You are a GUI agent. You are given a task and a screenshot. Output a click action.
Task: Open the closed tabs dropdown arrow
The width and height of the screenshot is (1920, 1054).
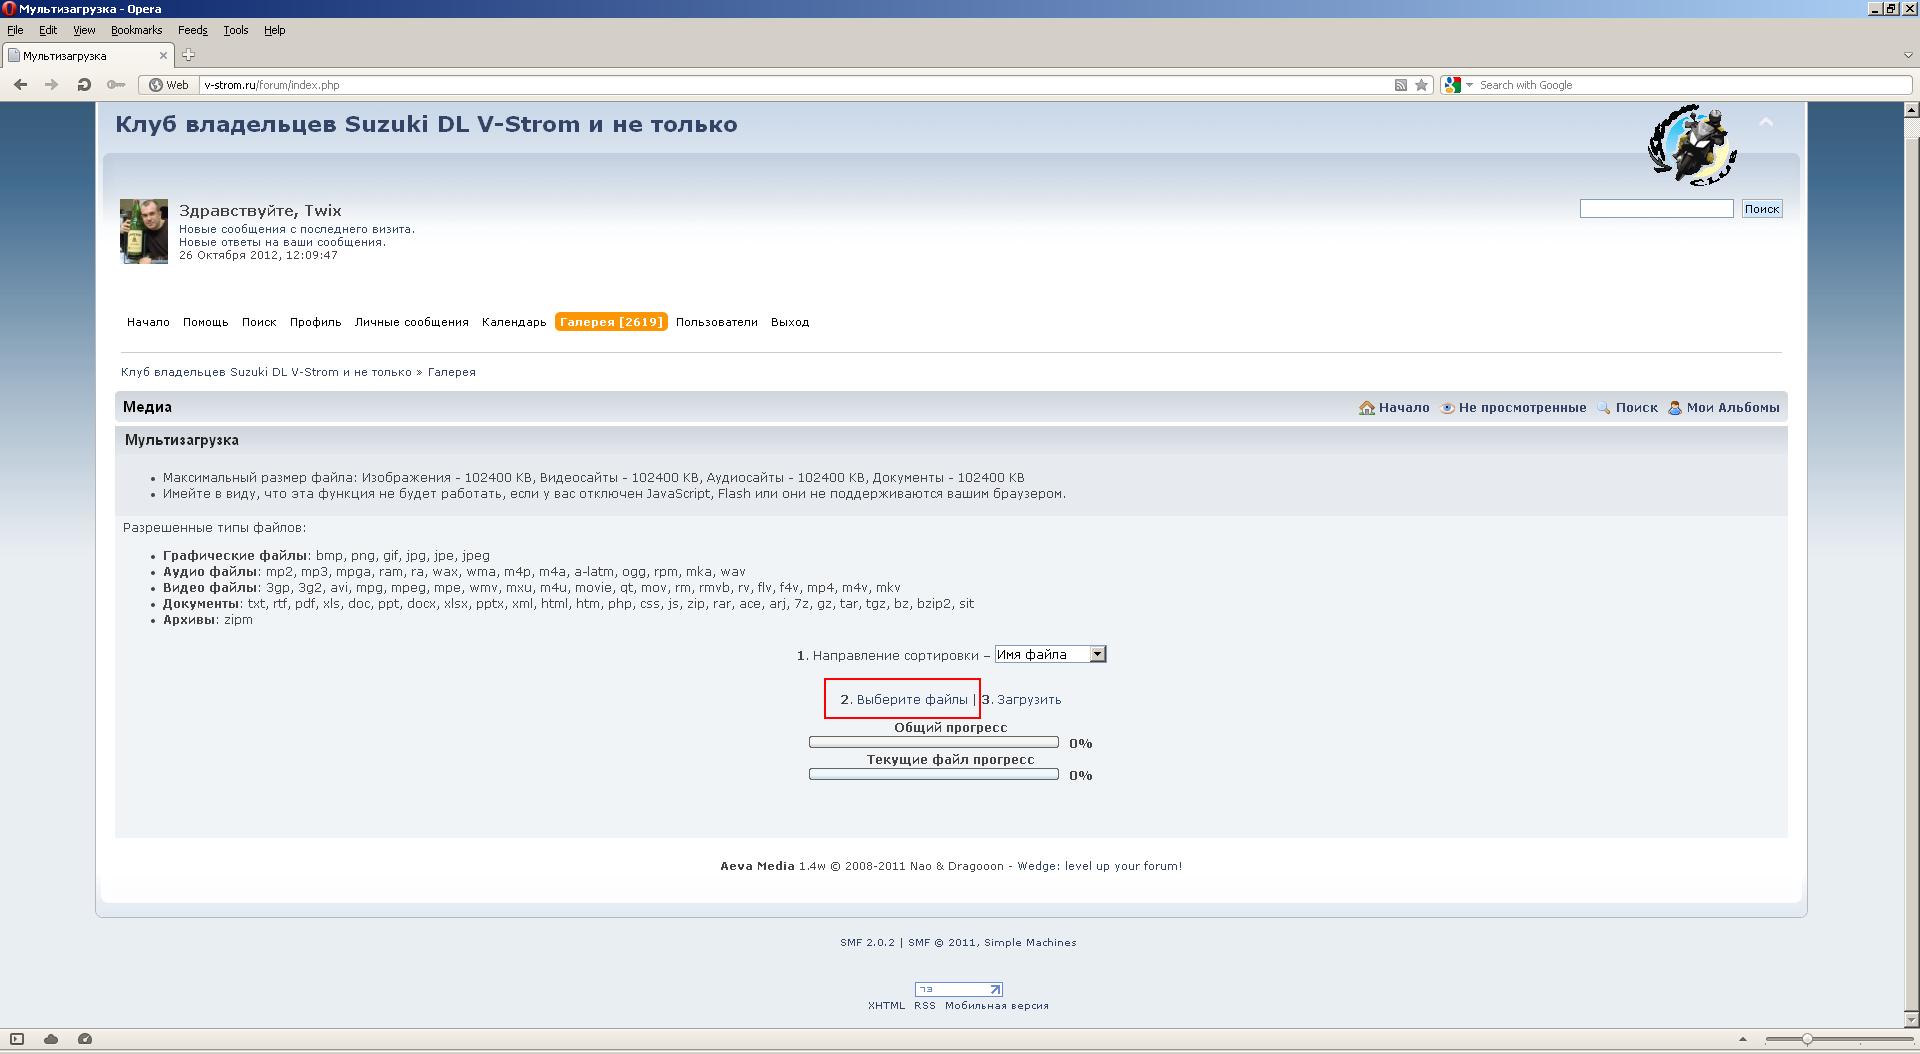[x=1907, y=55]
